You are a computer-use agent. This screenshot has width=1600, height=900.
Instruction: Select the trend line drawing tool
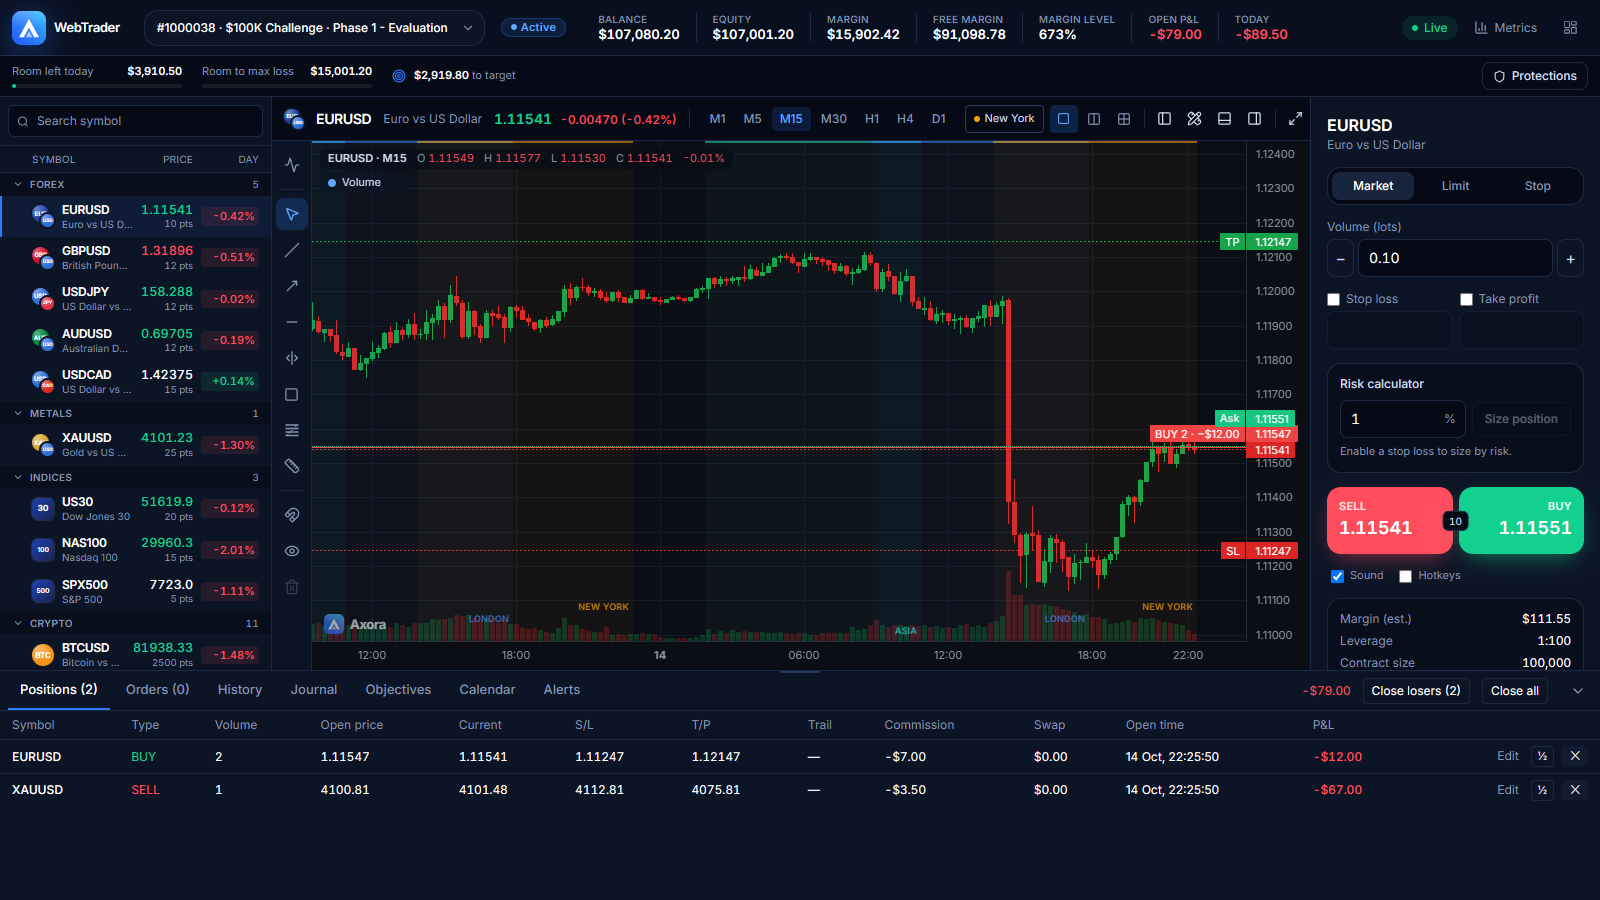click(x=292, y=250)
